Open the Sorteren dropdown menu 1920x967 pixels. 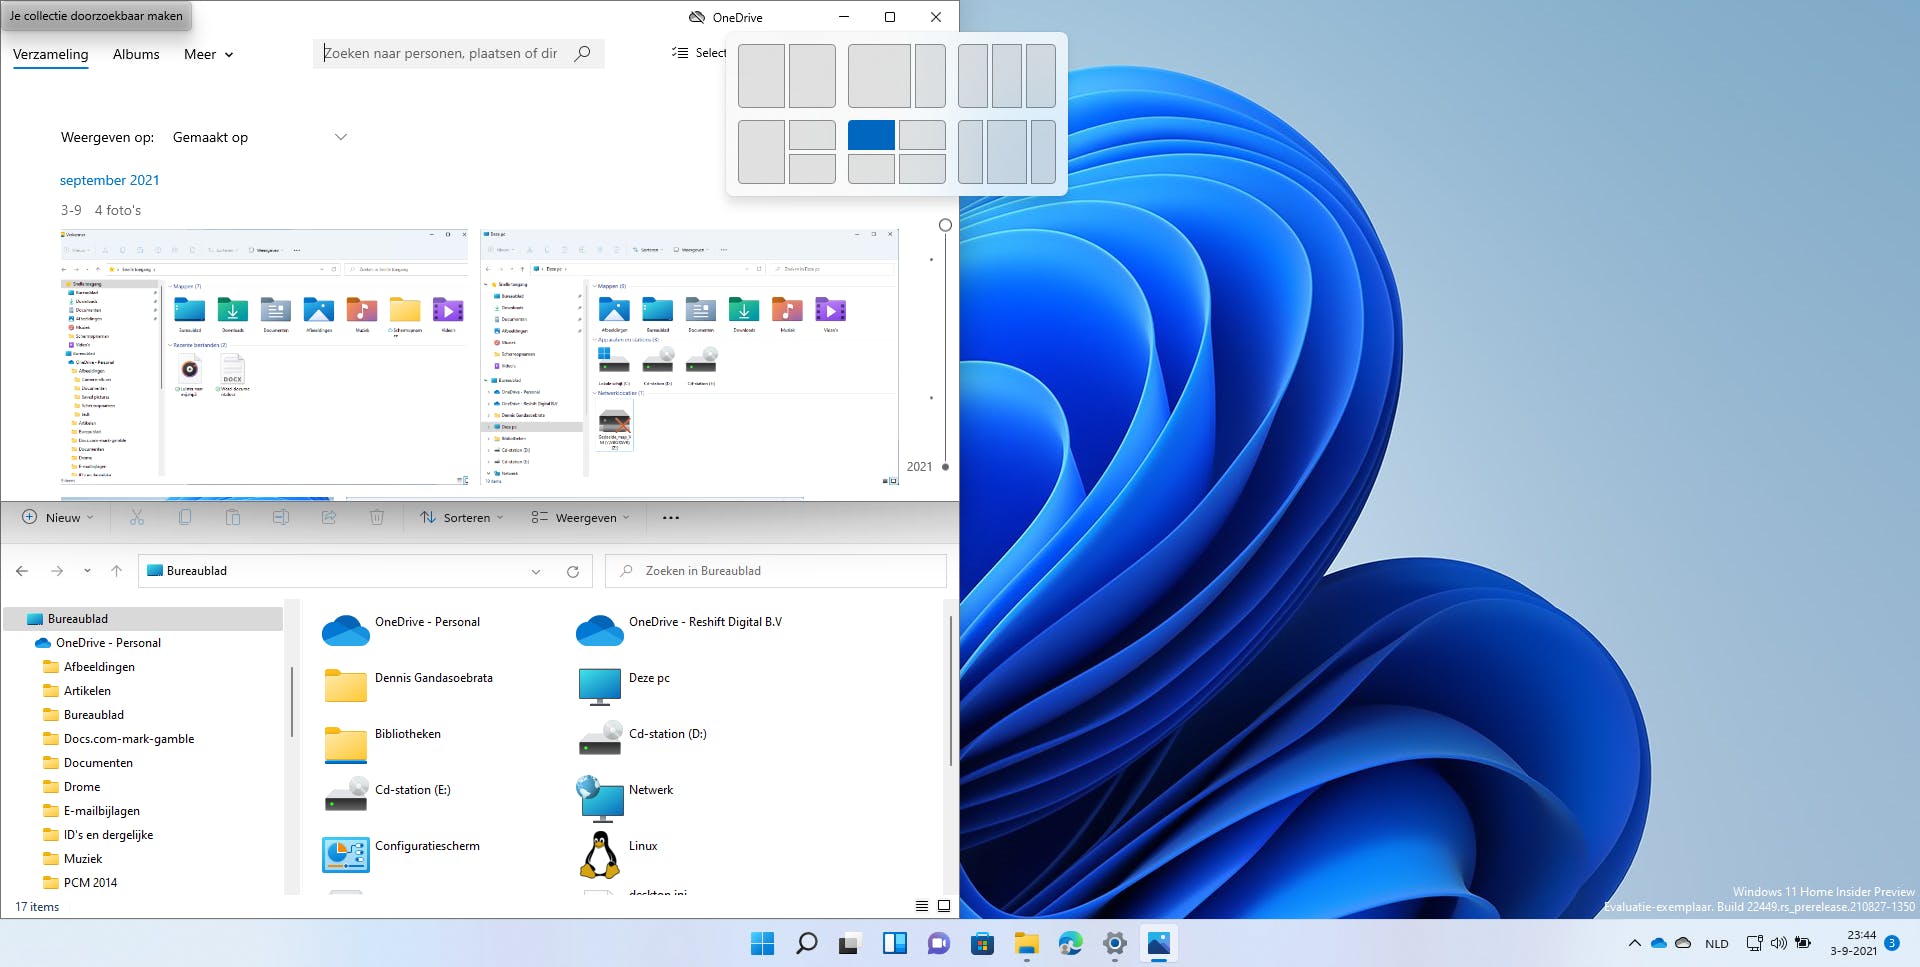click(x=462, y=517)
